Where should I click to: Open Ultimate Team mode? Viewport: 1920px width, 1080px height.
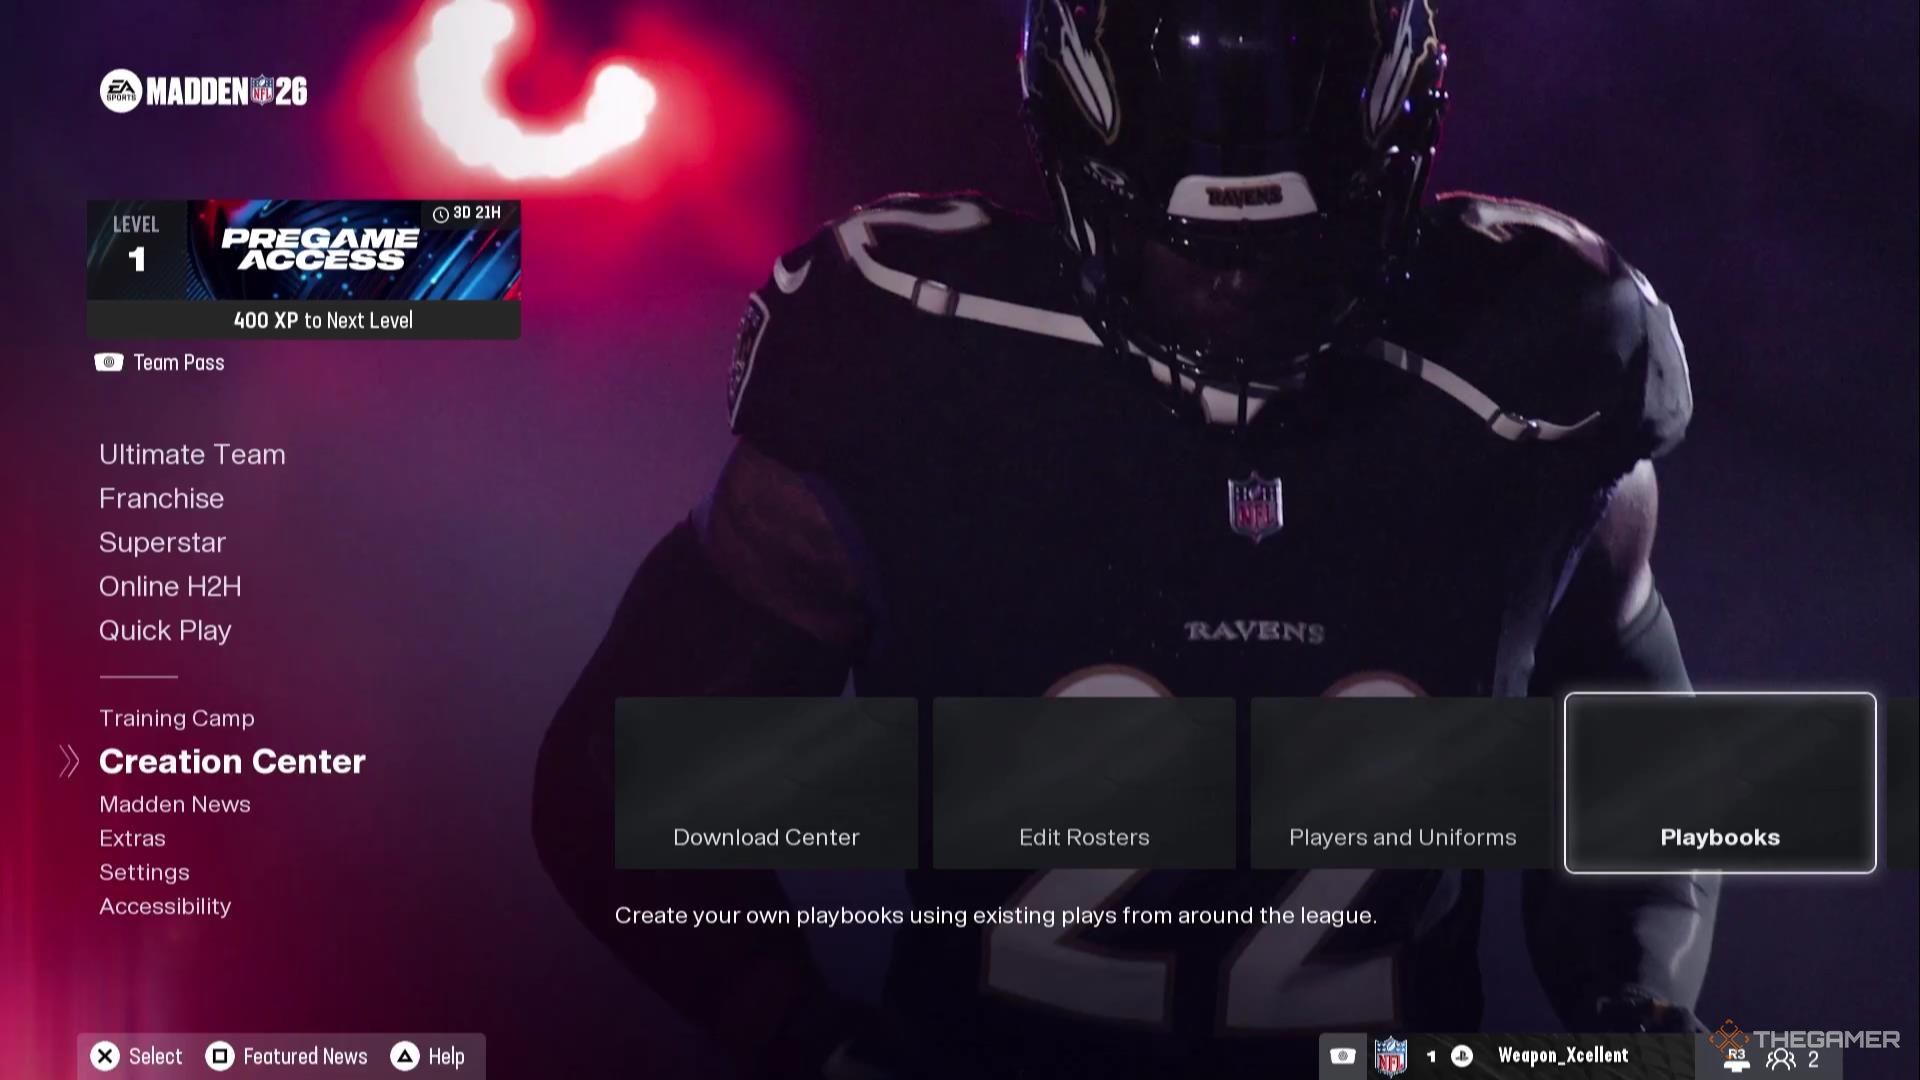coord(192,454)
